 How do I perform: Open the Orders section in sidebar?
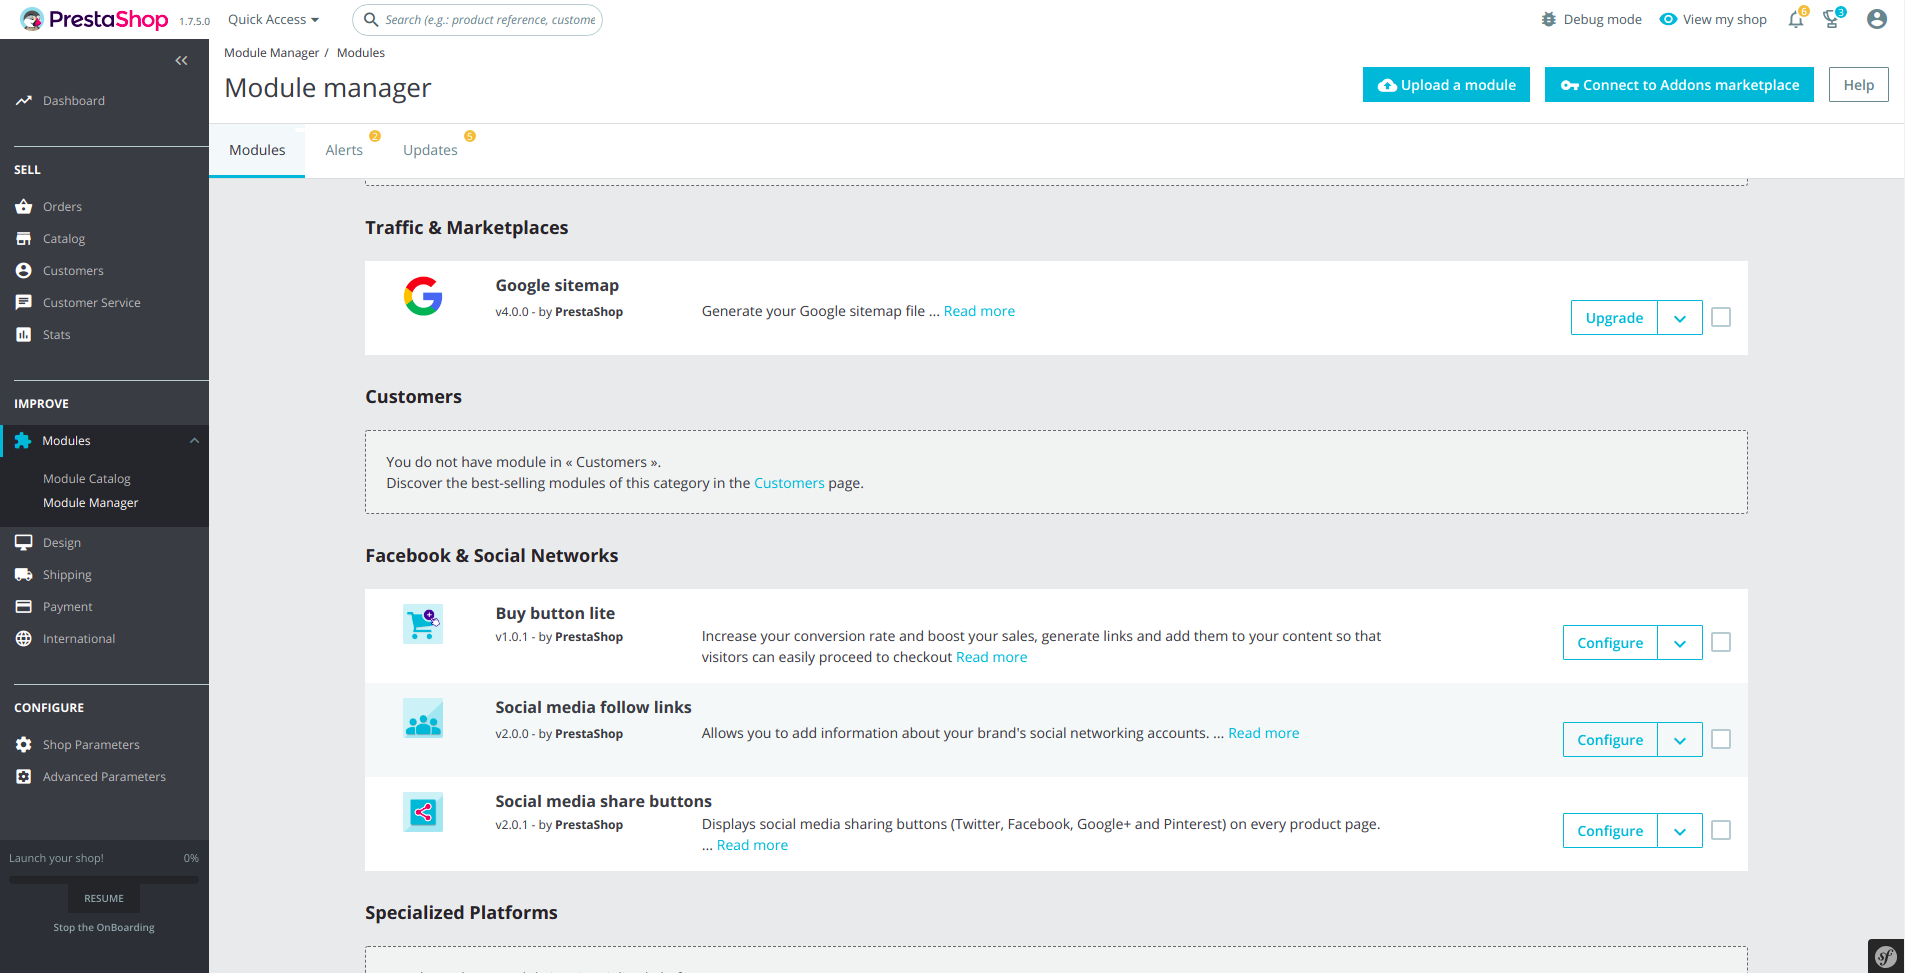coord(63,206)
